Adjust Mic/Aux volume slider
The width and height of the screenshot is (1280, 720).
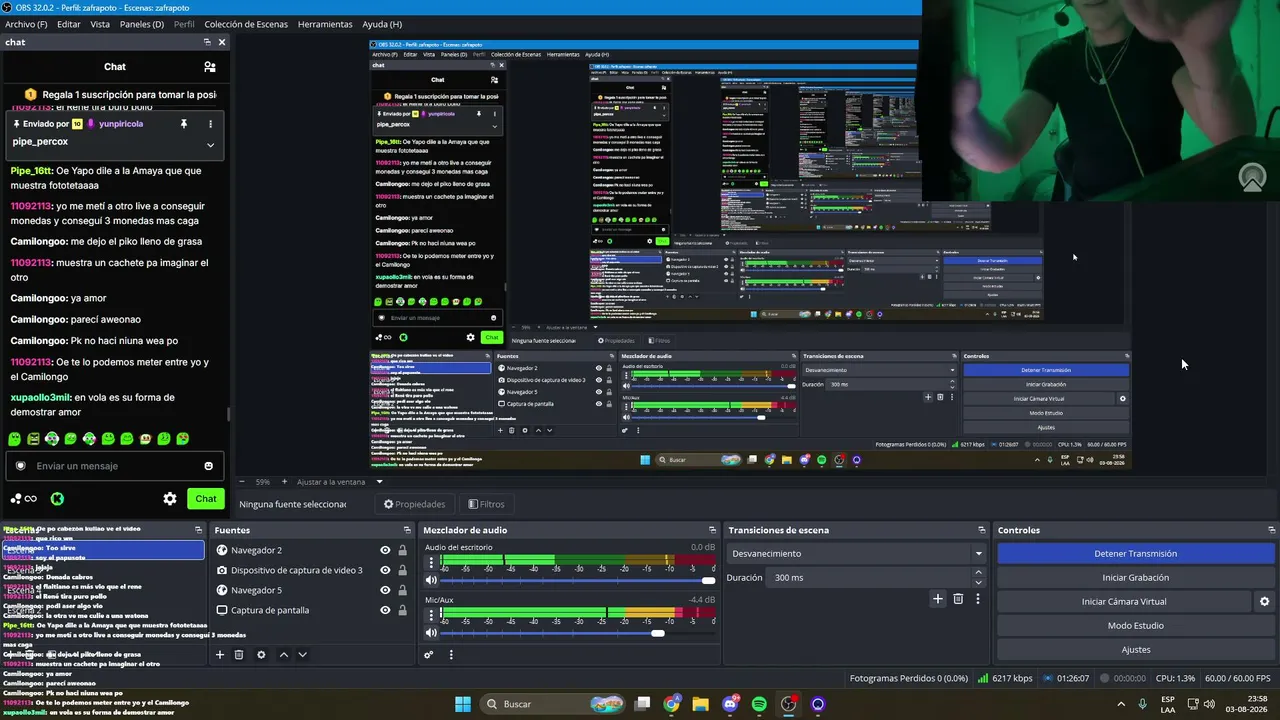(x=578, y=632)
